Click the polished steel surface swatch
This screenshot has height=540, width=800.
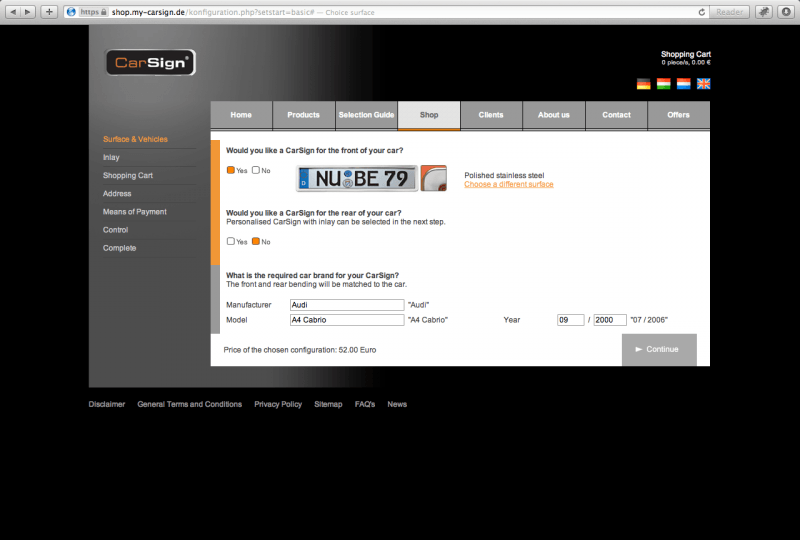[x=434, y=178]
